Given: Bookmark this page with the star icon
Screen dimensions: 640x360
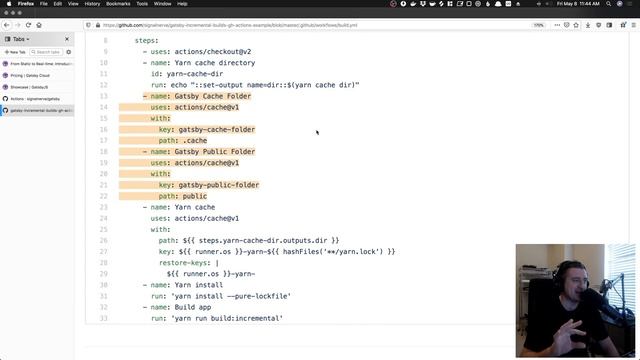Looking at the screenshot, I should (x=576, y=25).
